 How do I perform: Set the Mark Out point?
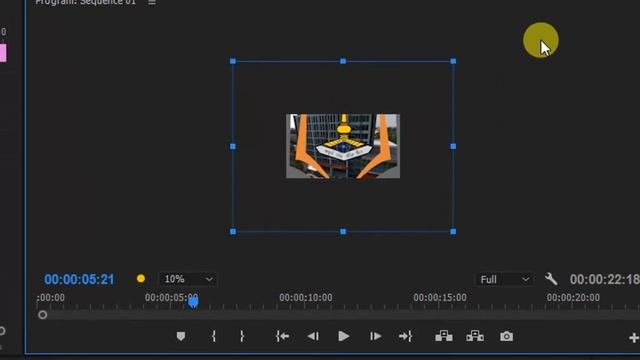(x=242, y=336)
